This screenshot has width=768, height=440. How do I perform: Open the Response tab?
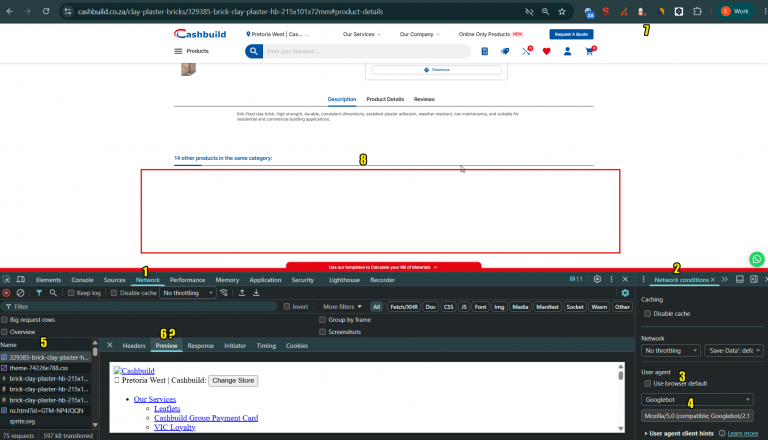pyautogui.click(x=200, y=345)
